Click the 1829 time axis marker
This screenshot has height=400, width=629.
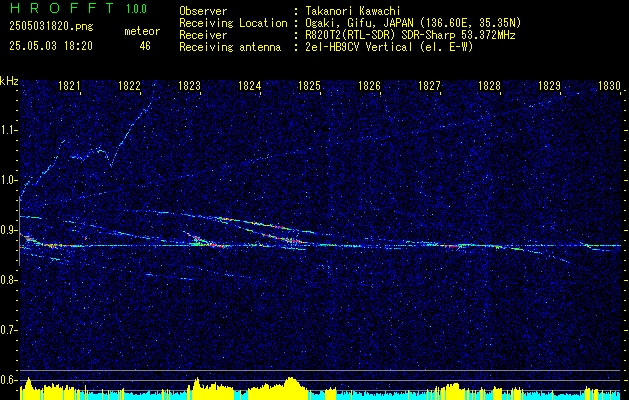(550, 85)
